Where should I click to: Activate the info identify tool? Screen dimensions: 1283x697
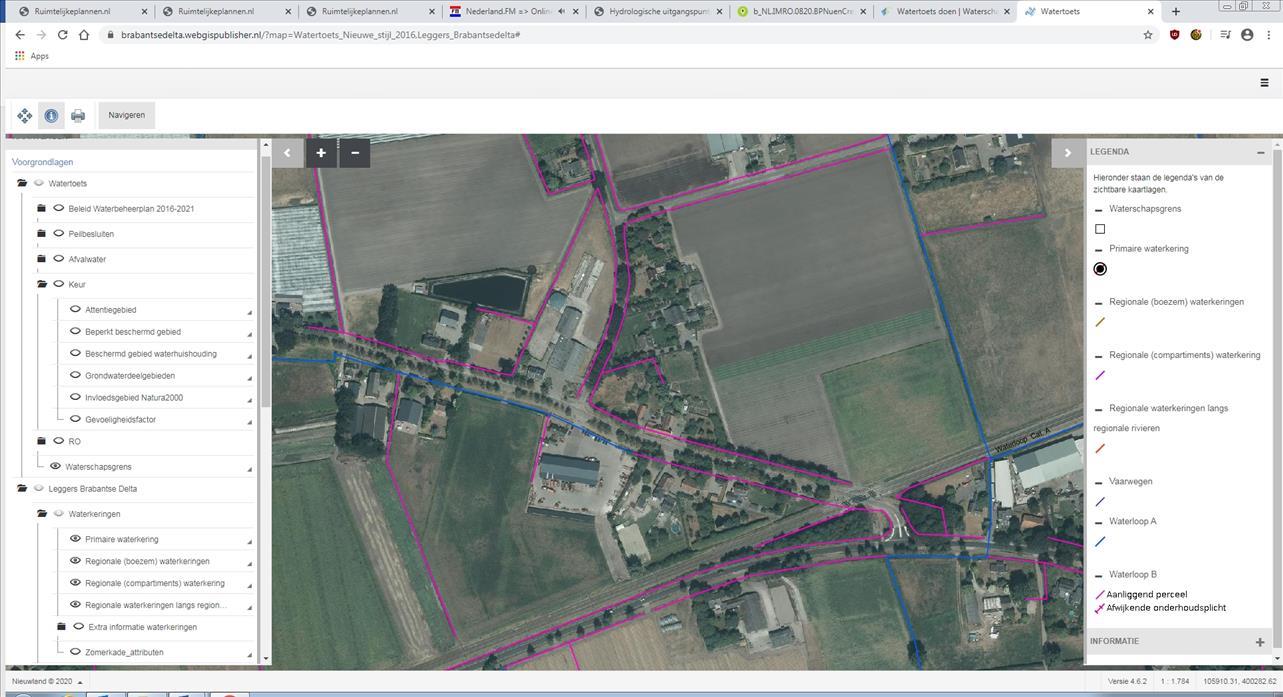click(51, 116)
